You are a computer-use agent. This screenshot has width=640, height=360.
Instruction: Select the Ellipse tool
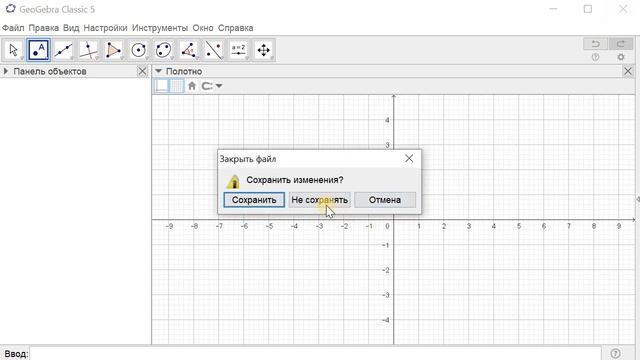163,50
